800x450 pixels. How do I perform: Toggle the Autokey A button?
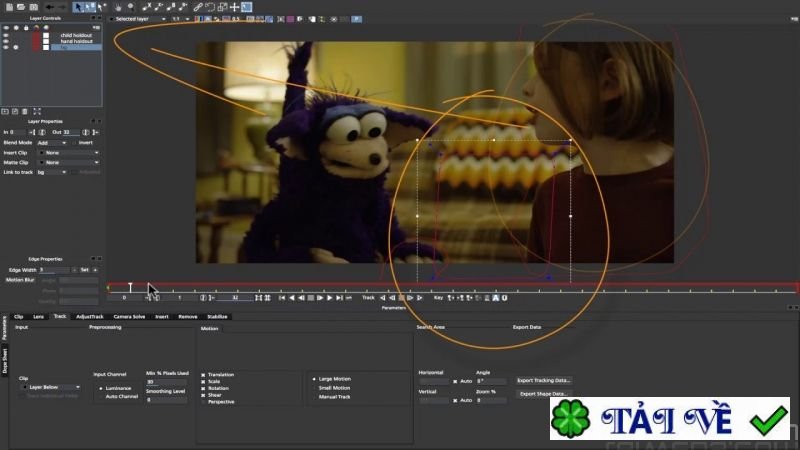click(495, 297)
